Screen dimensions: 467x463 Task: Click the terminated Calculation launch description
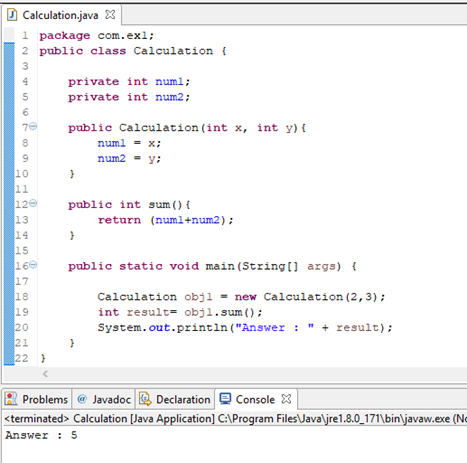(235, 418)
